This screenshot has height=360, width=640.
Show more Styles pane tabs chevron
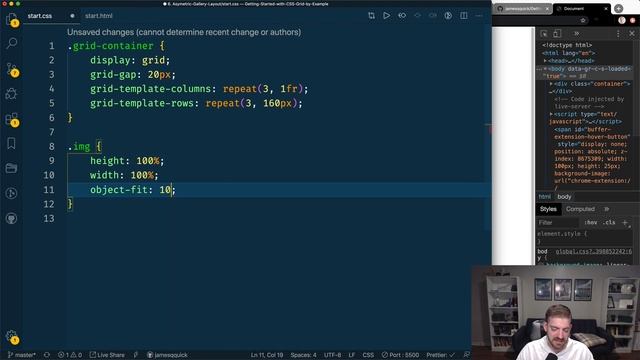coord(607,209)
